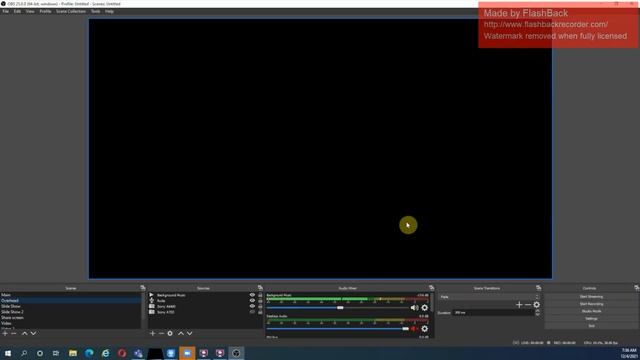The image size is (640, 360).
Task: Click the transition Duration input field
Action: 493,313
